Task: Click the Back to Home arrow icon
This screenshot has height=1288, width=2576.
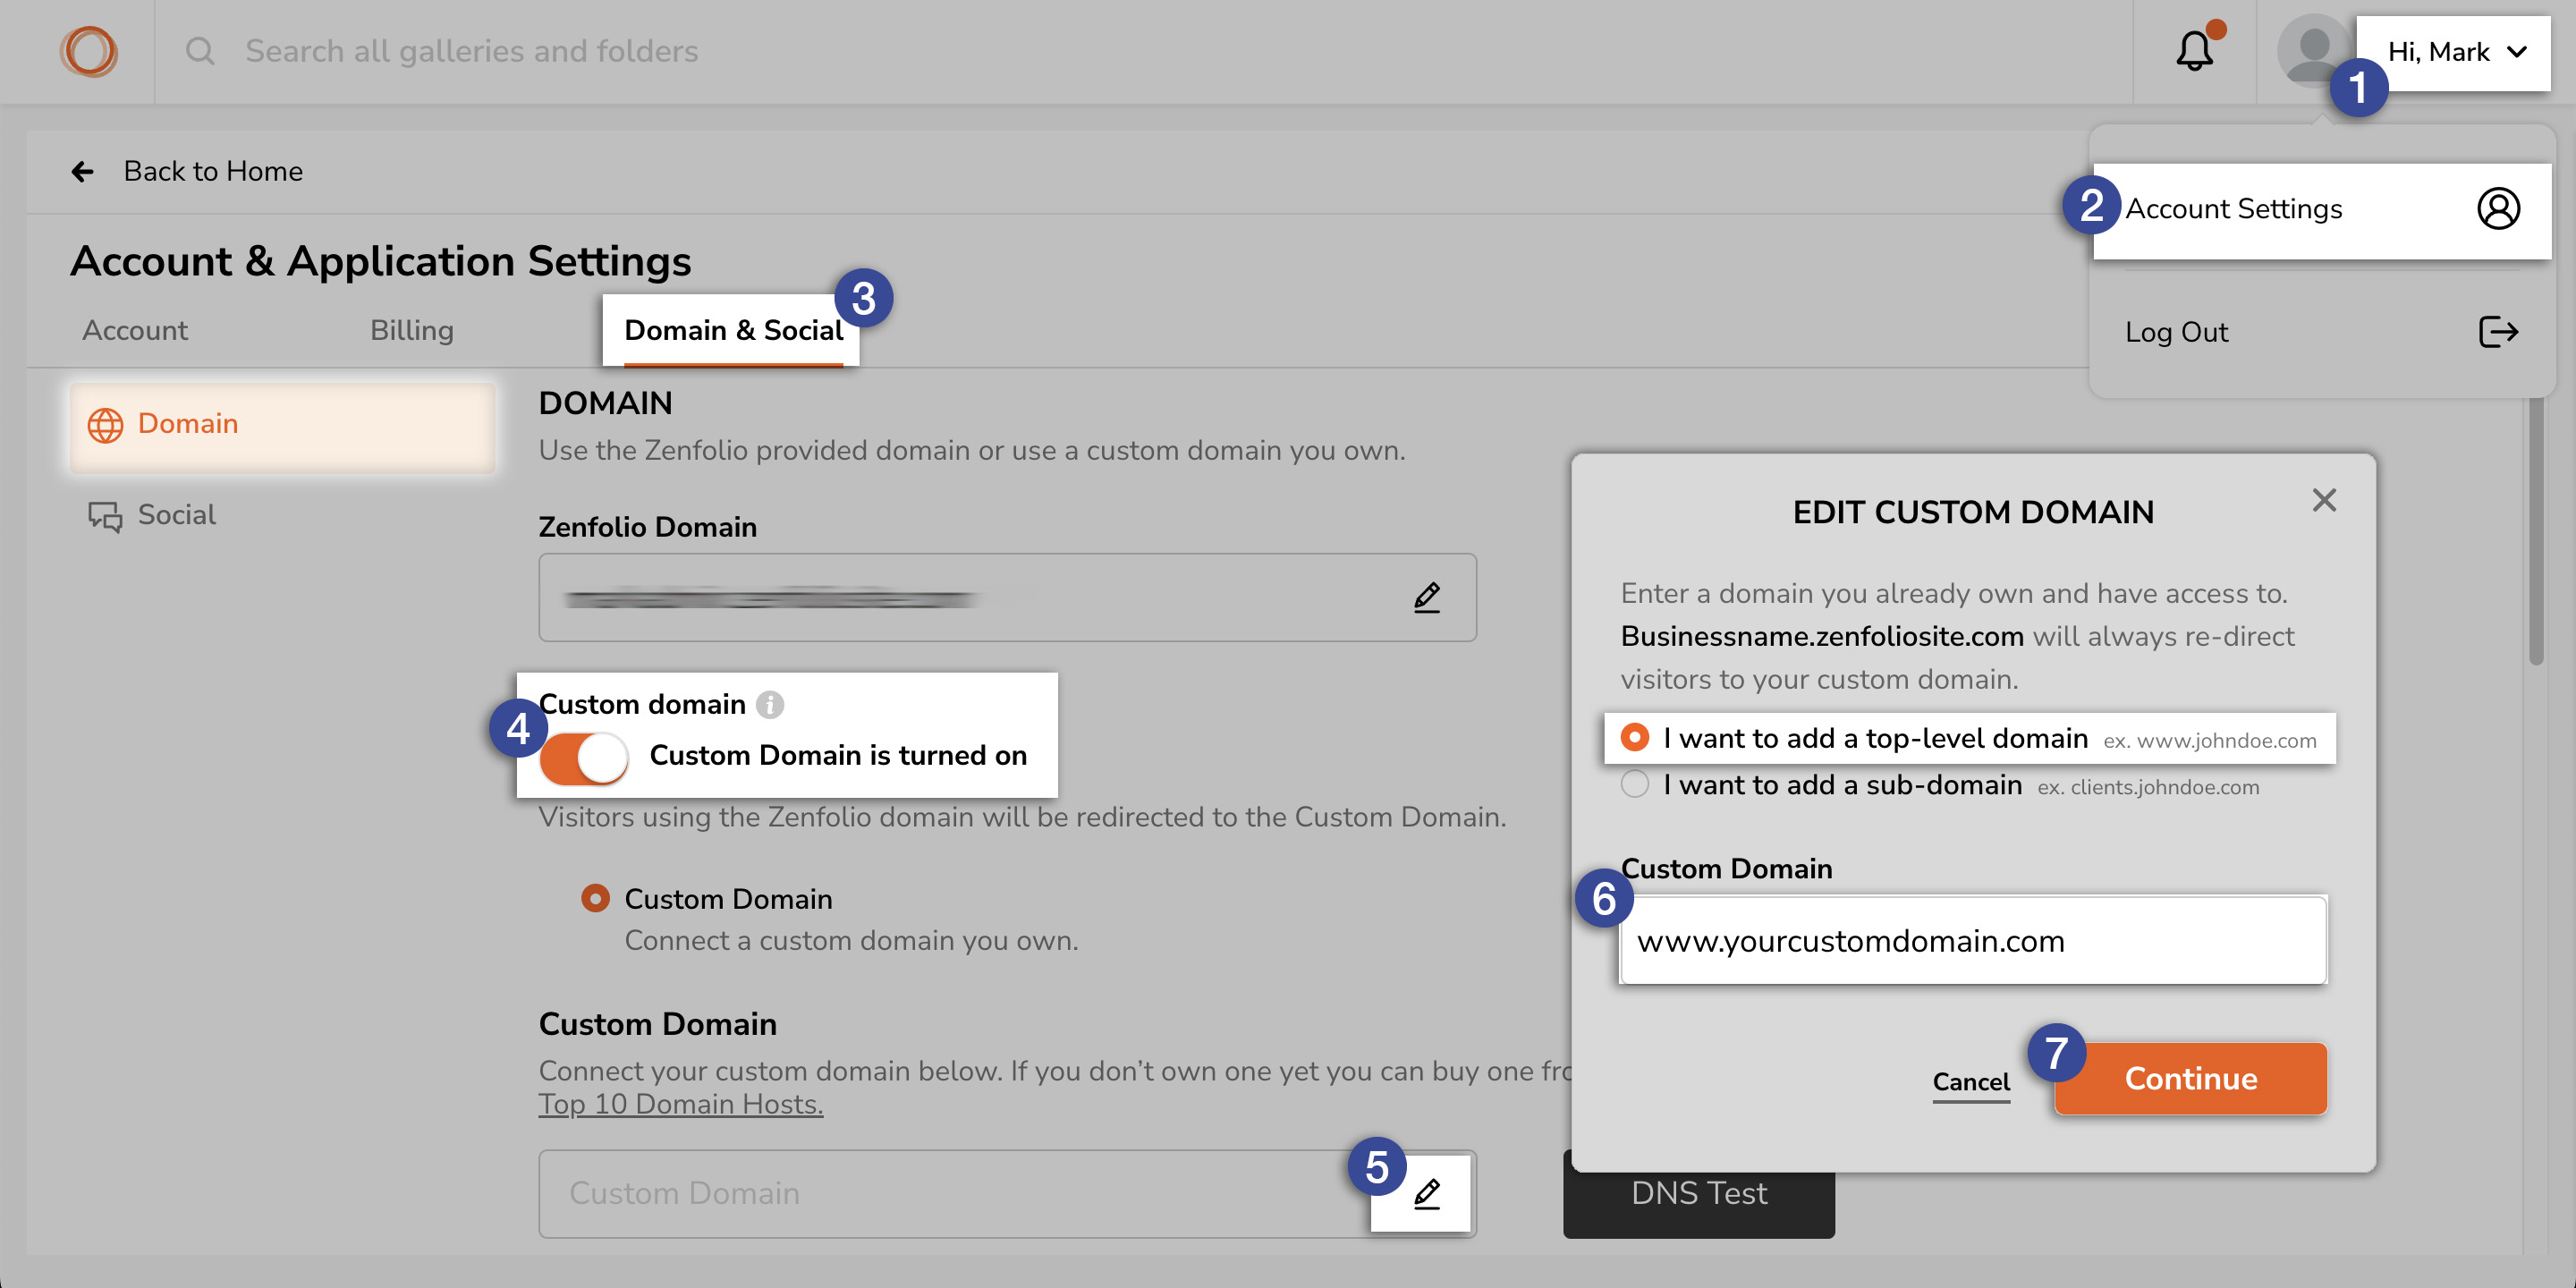Action: (x=83, y=172)
